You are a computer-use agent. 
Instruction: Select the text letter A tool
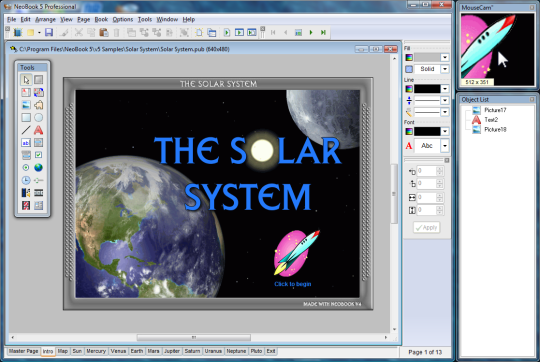point(39,130)
